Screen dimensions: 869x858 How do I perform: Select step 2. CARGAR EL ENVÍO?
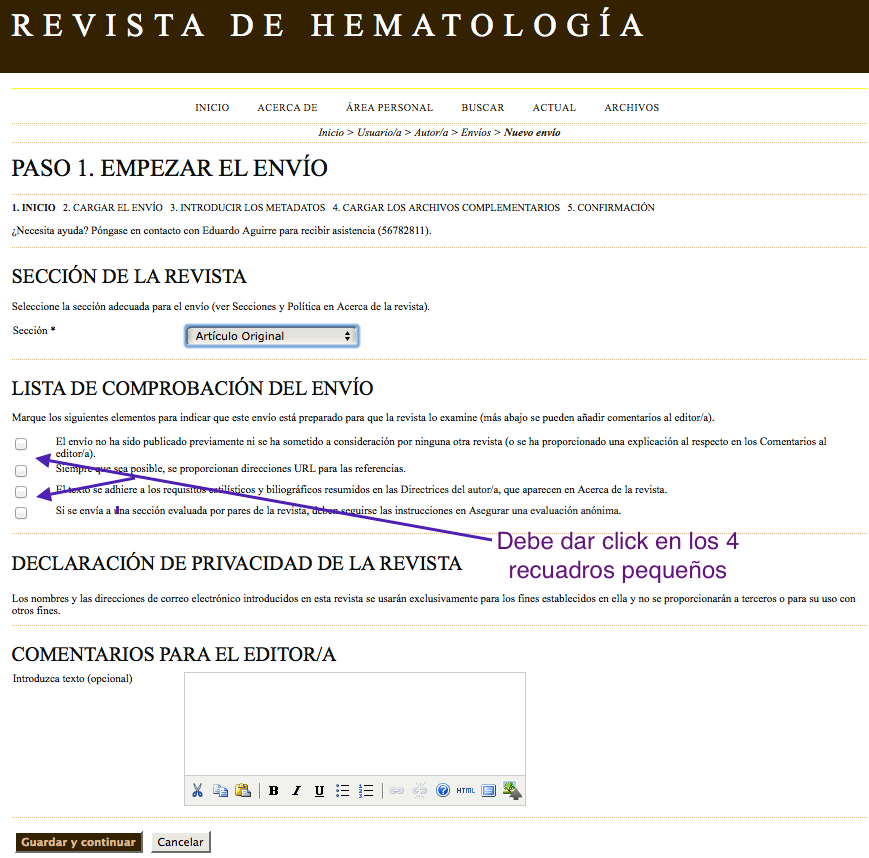pos(113,208)
